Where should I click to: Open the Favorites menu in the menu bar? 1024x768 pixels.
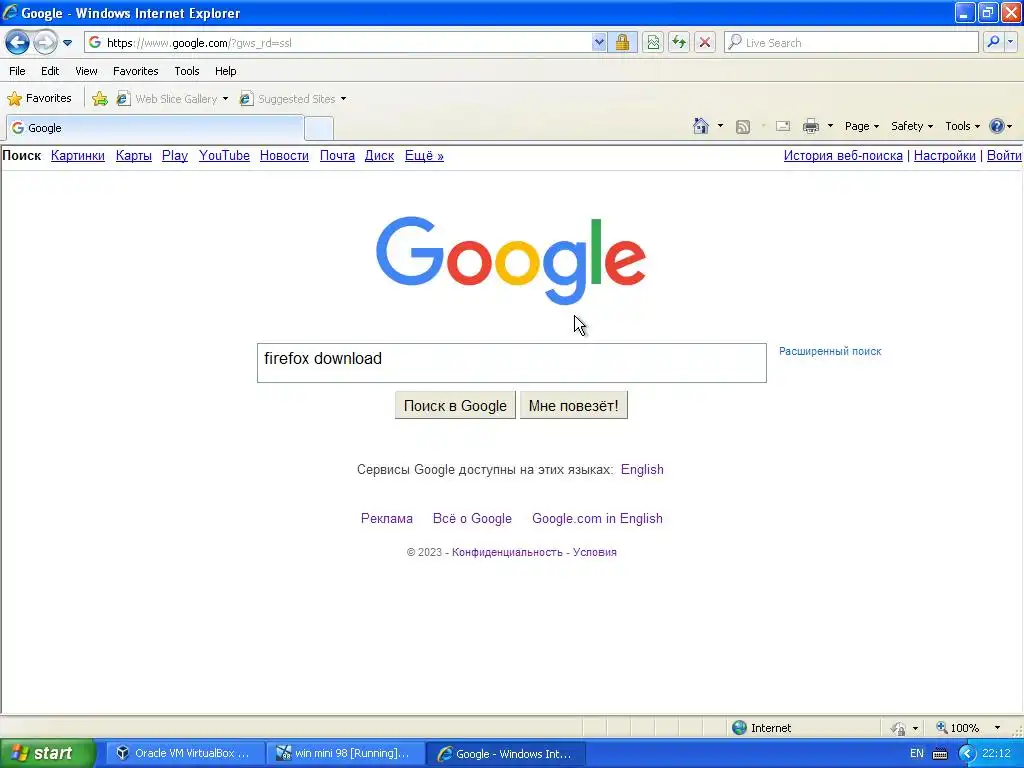pos(135,71)
